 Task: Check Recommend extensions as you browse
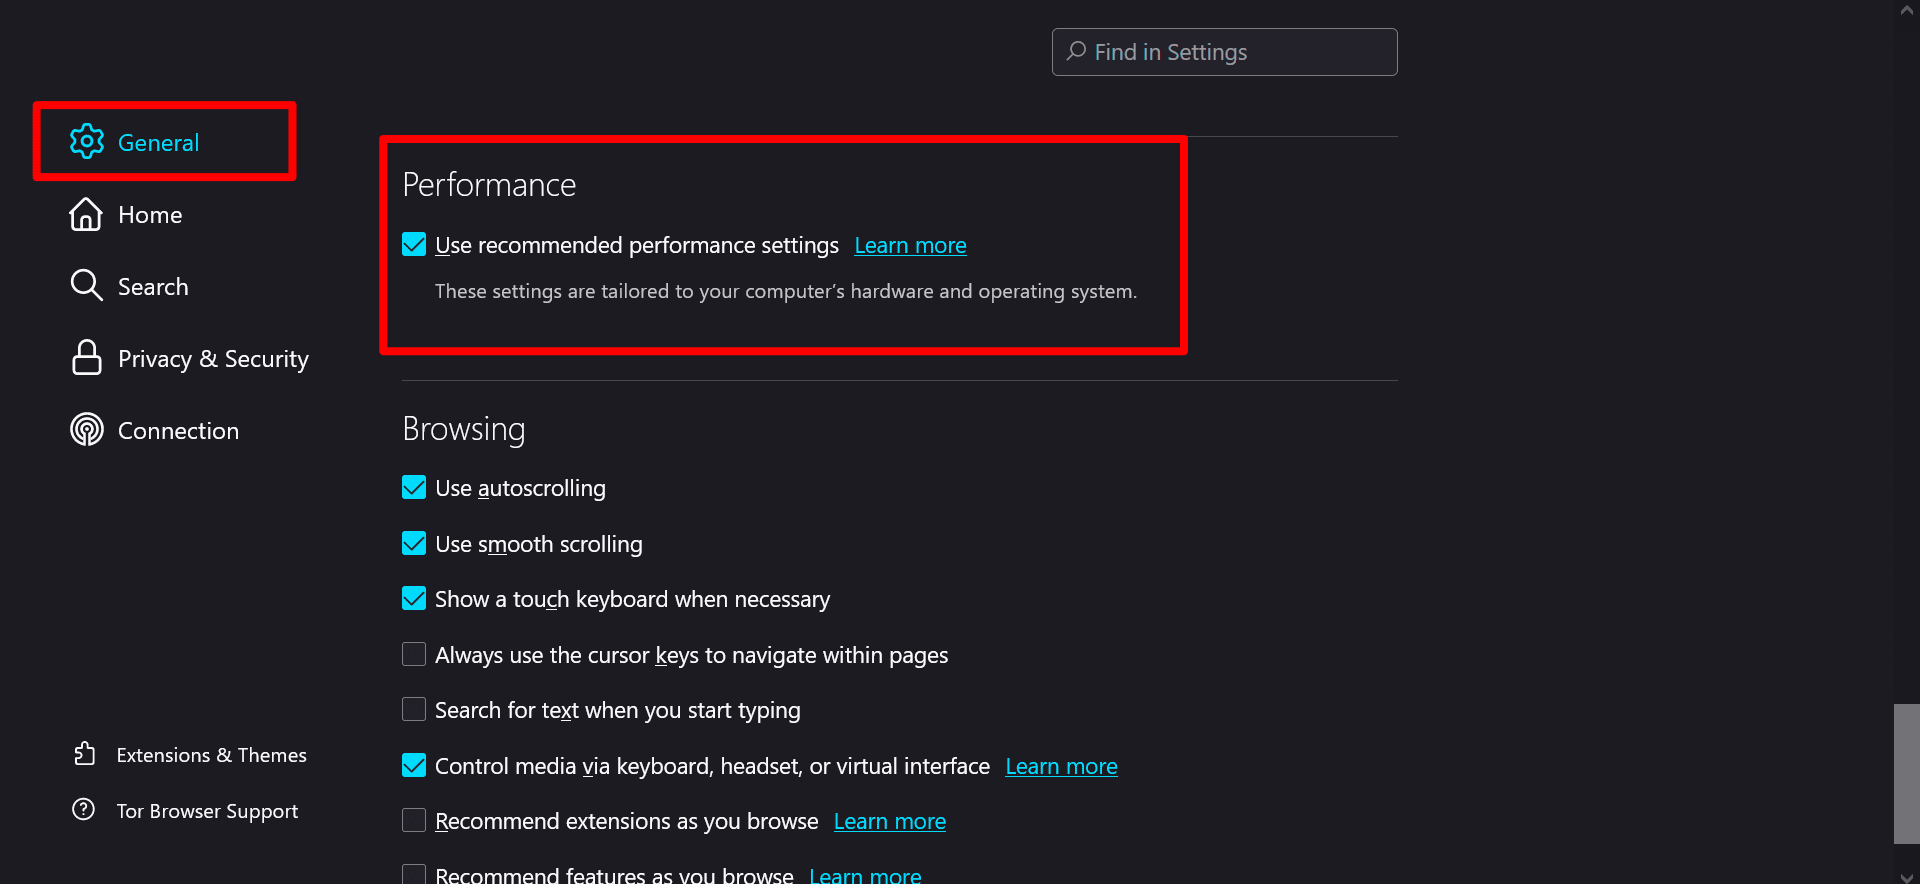point(414,821)
